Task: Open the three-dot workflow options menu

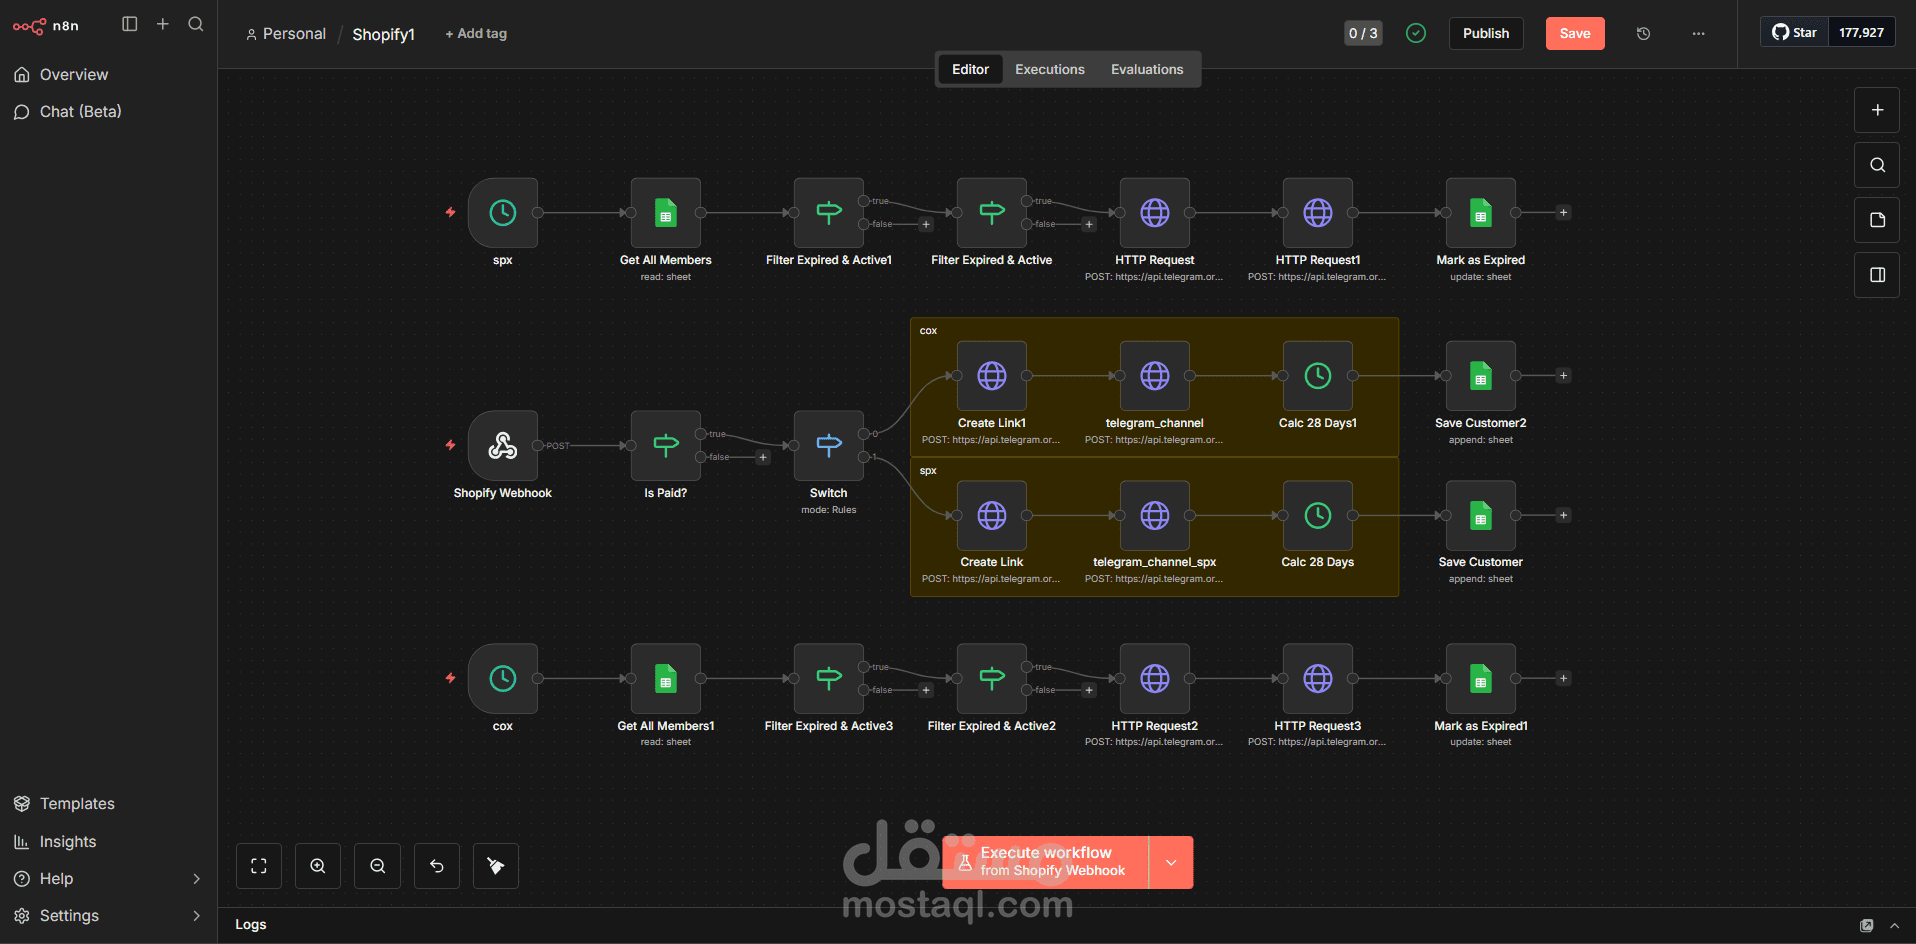Action: tap(1698, 33)
